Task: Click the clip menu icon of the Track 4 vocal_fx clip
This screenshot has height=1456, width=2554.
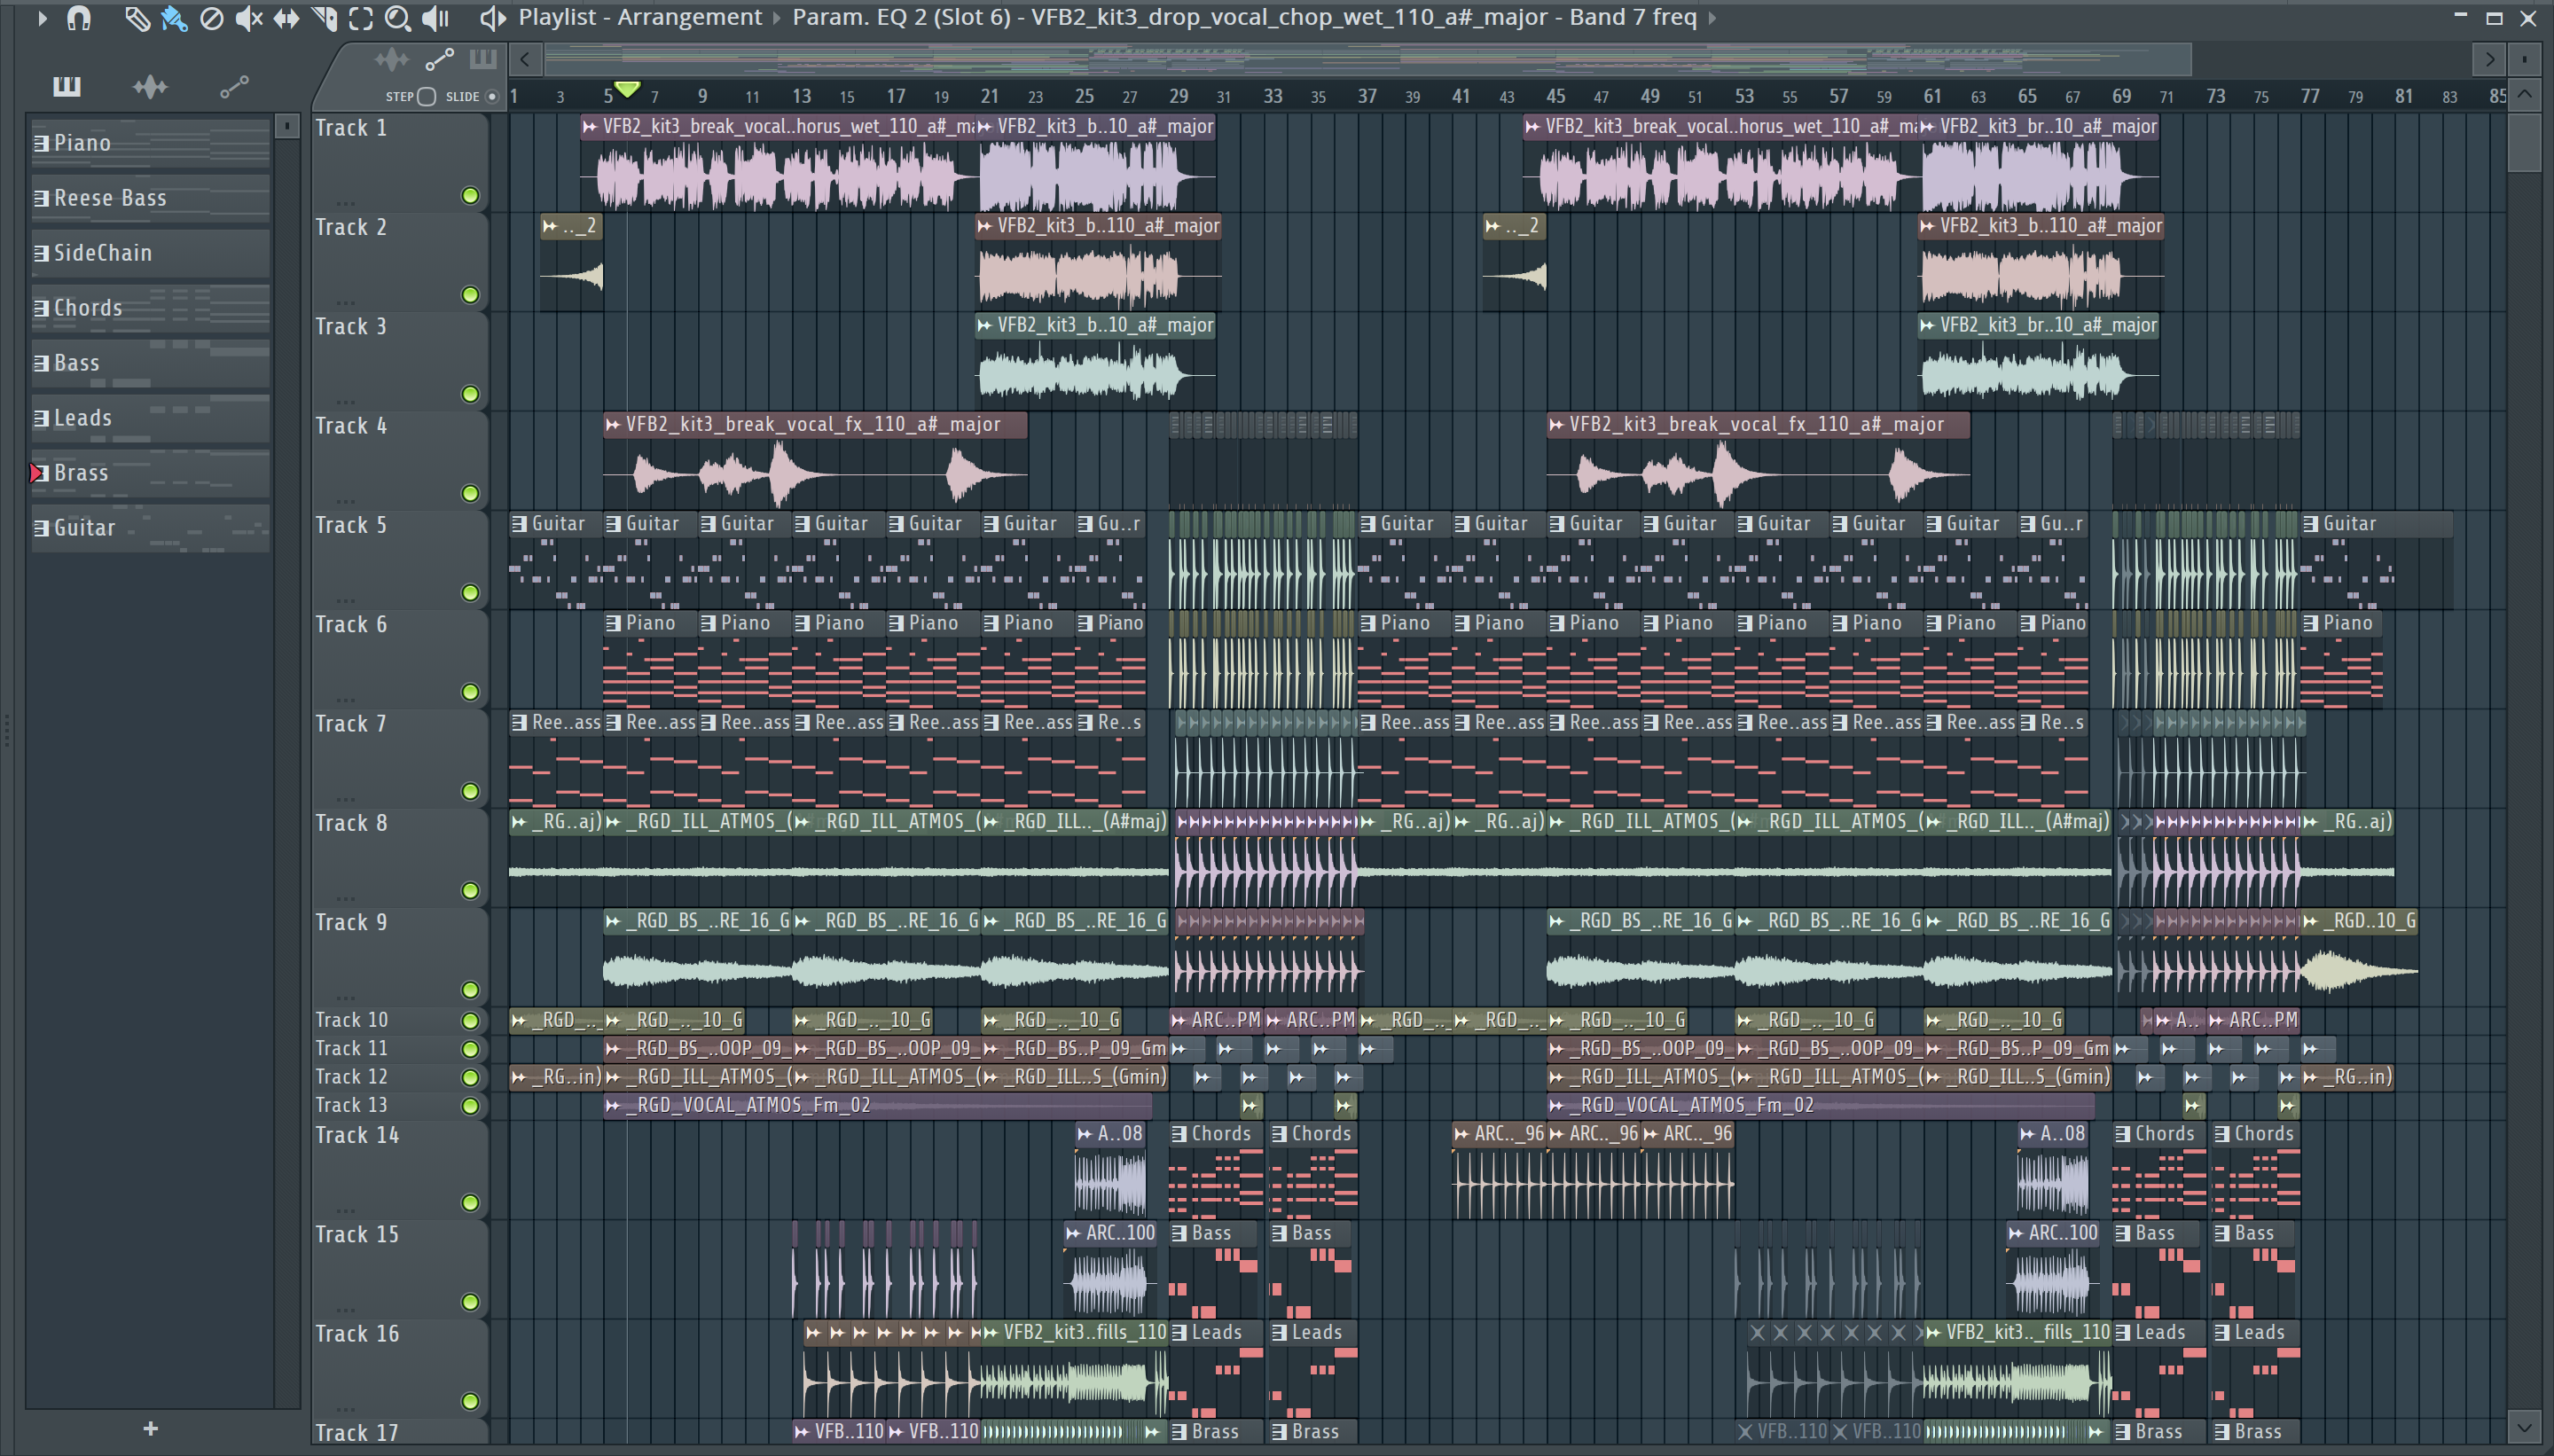Action: (x=613, y=425)
